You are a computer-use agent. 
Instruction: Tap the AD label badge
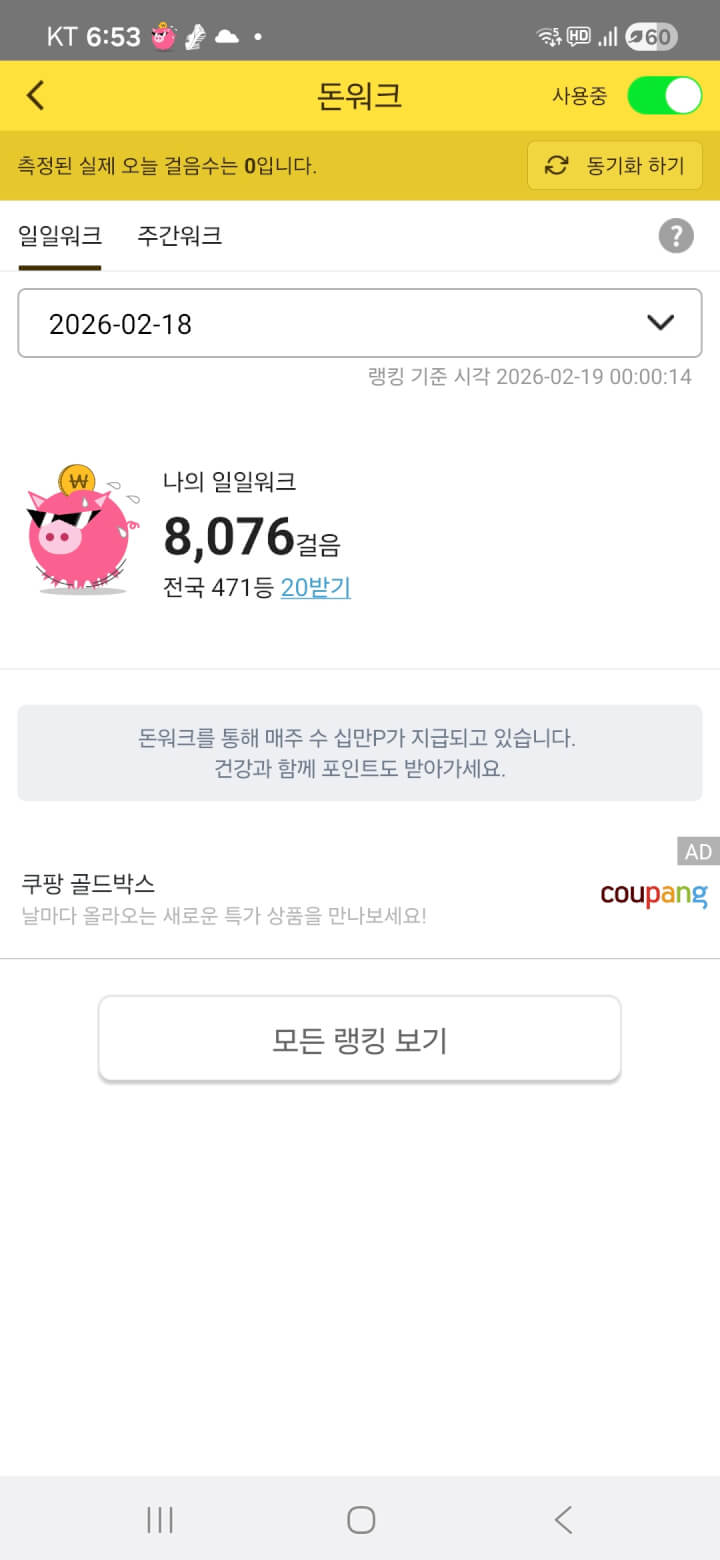pyautogui.click(x=698, y=852)
